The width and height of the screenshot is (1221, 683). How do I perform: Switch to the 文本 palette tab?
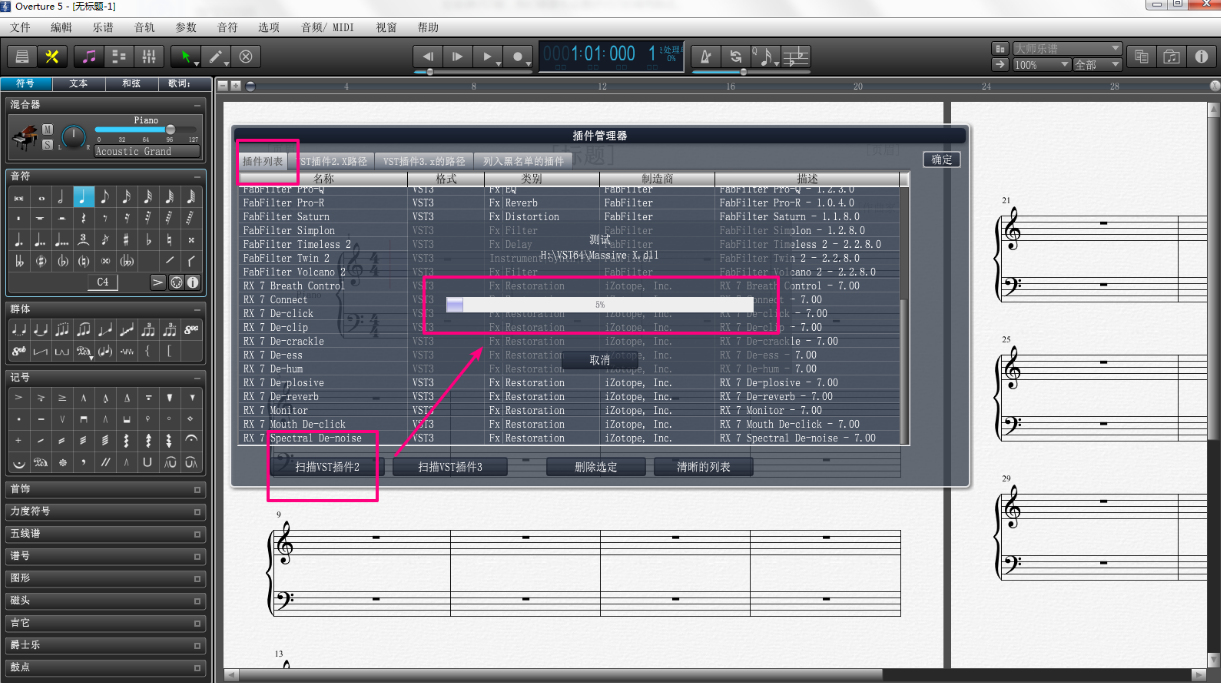(79, 84)
